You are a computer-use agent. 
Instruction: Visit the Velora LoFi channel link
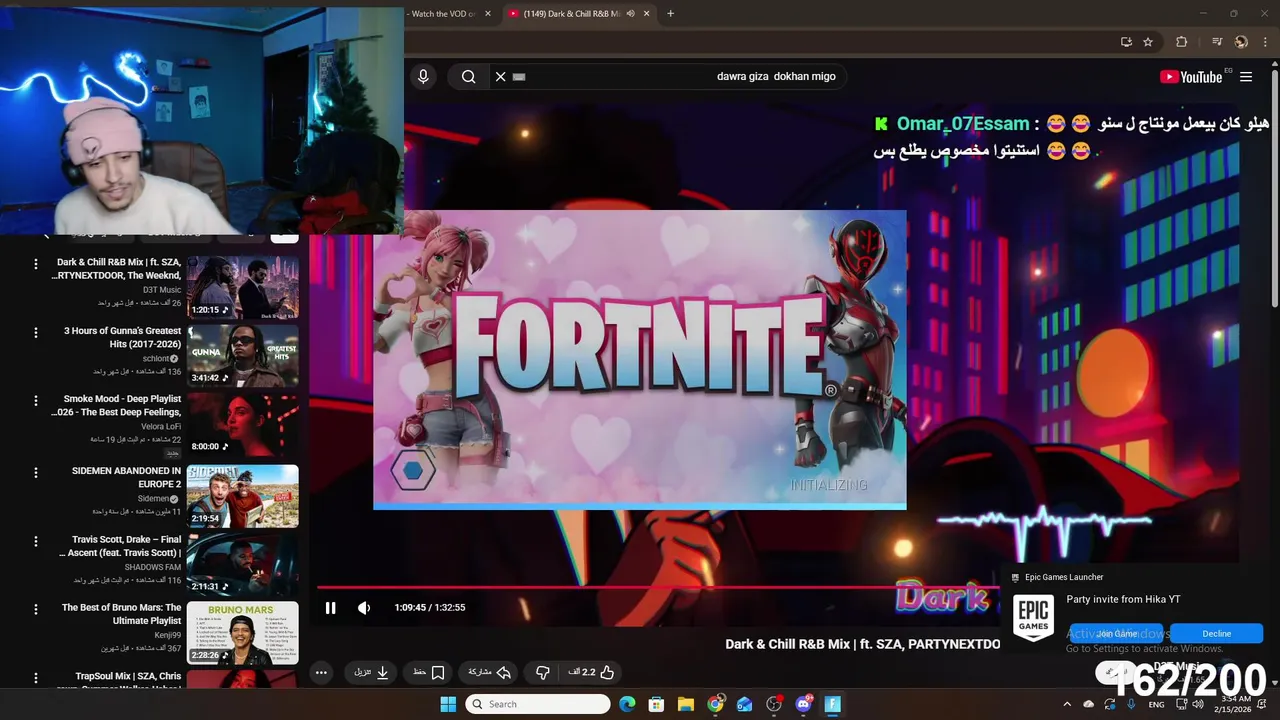[x=161, y=427]
